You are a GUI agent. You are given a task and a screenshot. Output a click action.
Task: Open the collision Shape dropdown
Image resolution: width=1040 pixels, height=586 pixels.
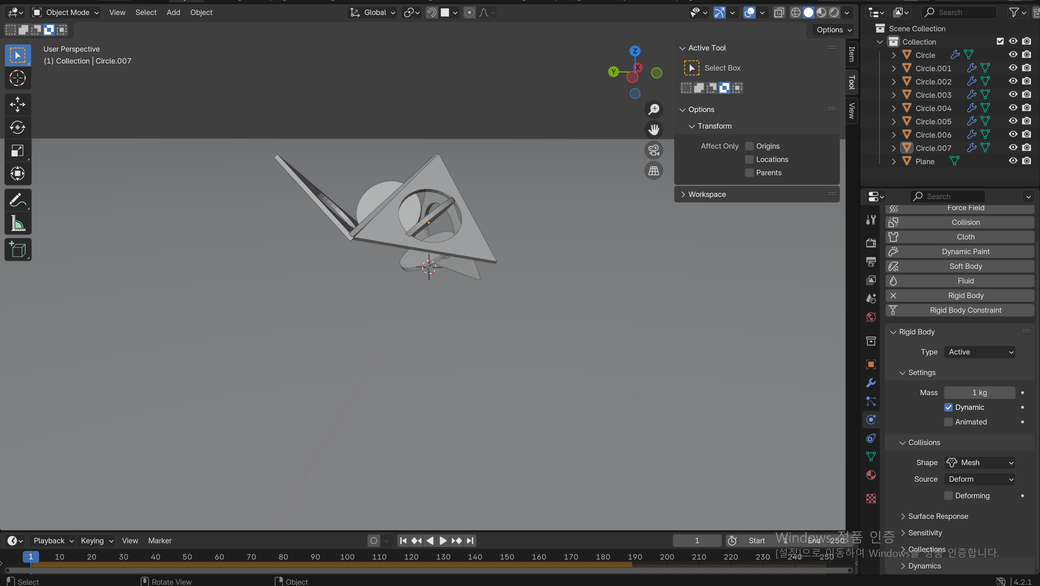979,463
